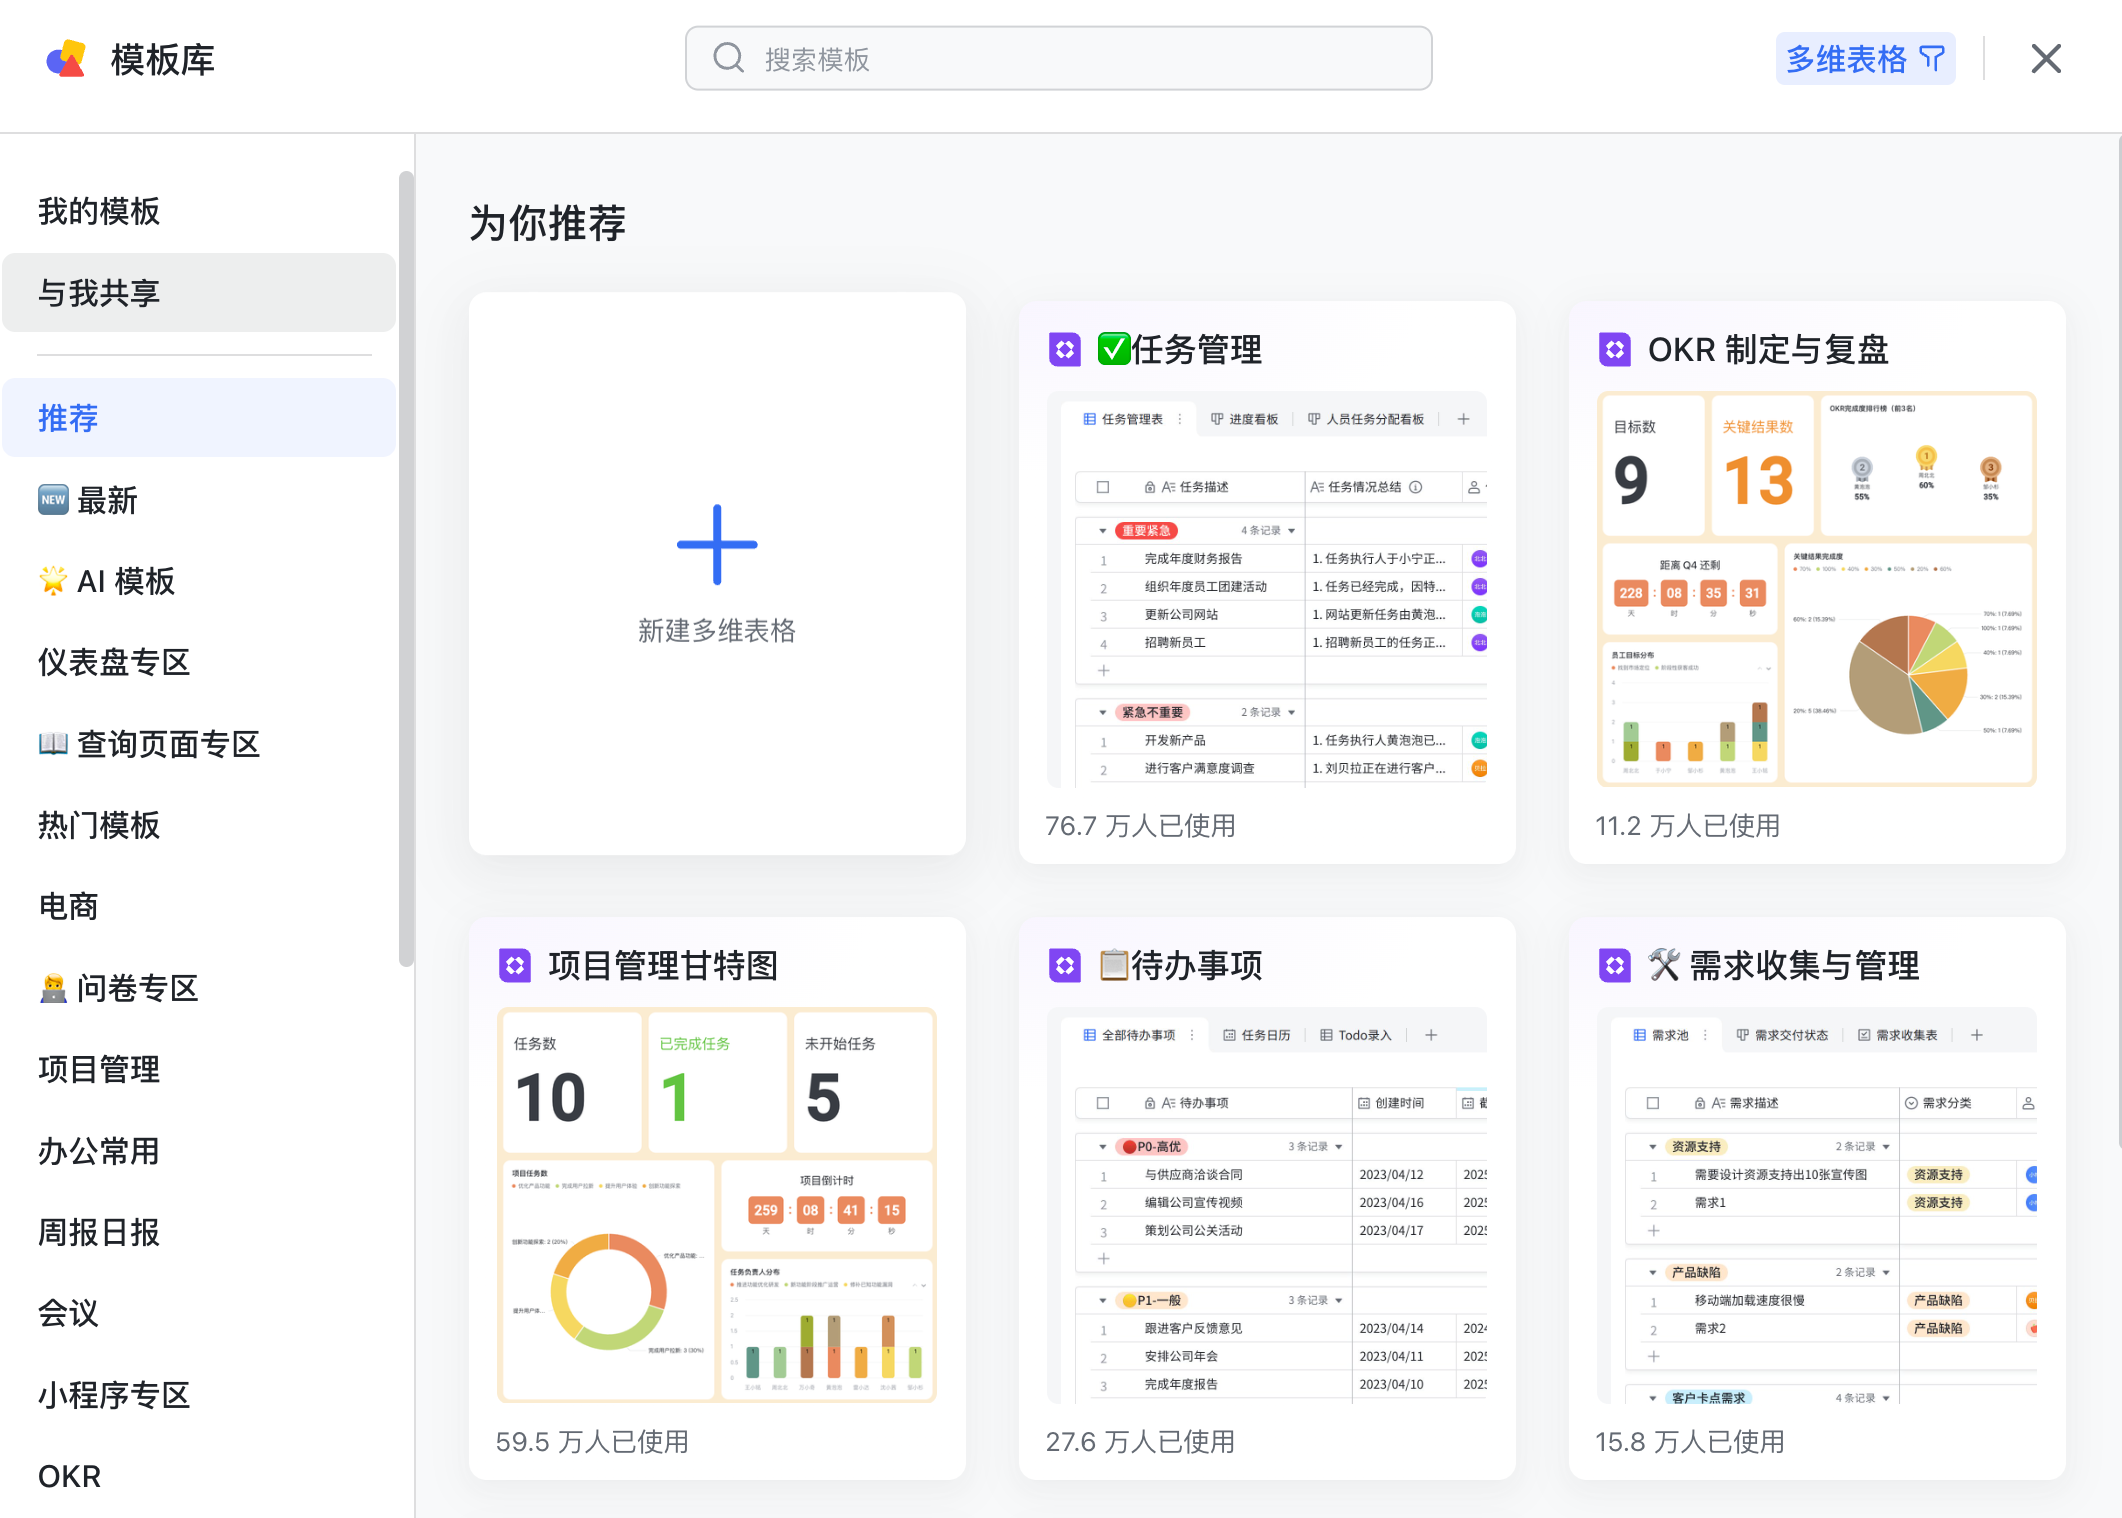The image size is (2122, 1518).
Task: Collapse the 重要紧急 group triangle
Action: (1102, 531)
